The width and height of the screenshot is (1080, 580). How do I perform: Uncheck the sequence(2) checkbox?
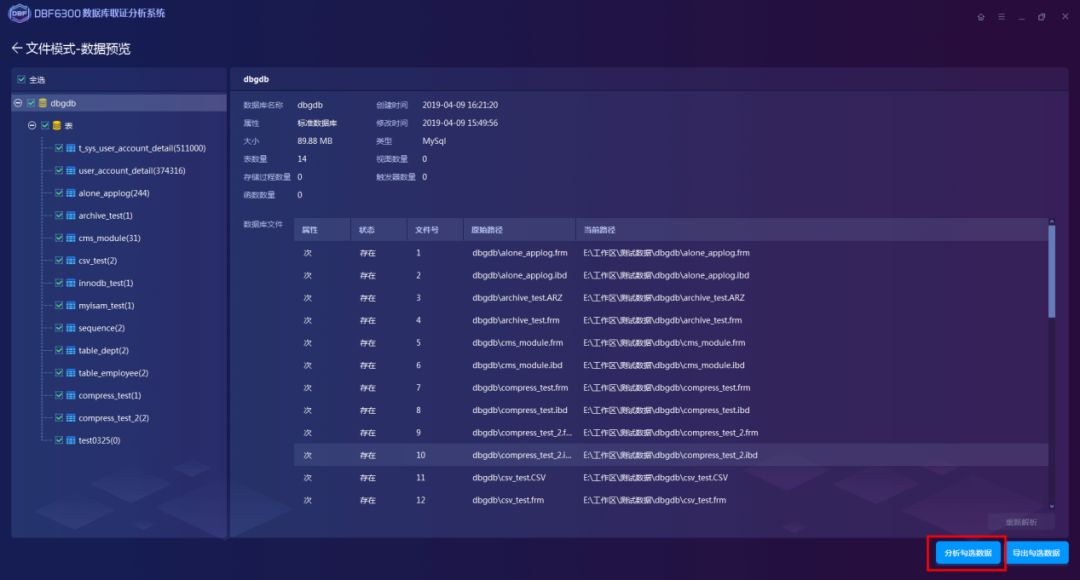(59, 328)
